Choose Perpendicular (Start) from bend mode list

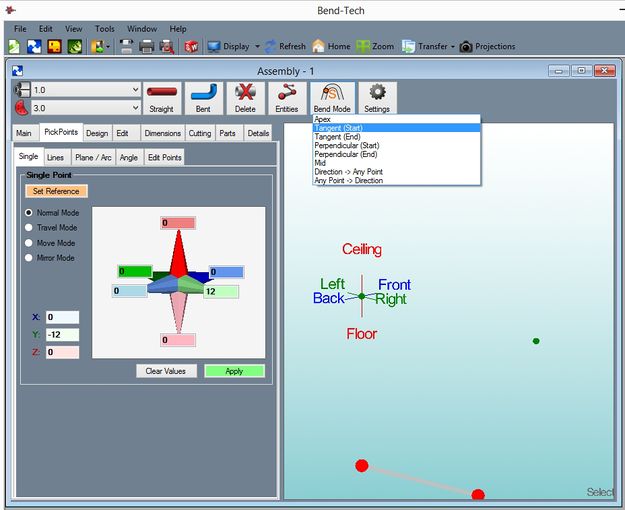pyautogui.click(x=345, y=146)
